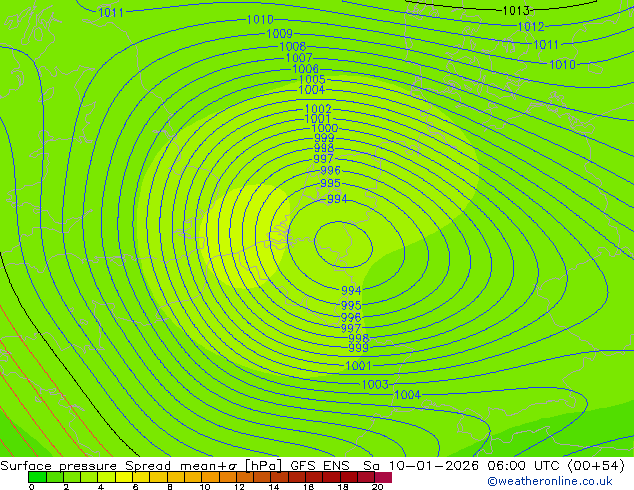Select the 995 label south of the low

pyautogui.click(x=351, y=305)
